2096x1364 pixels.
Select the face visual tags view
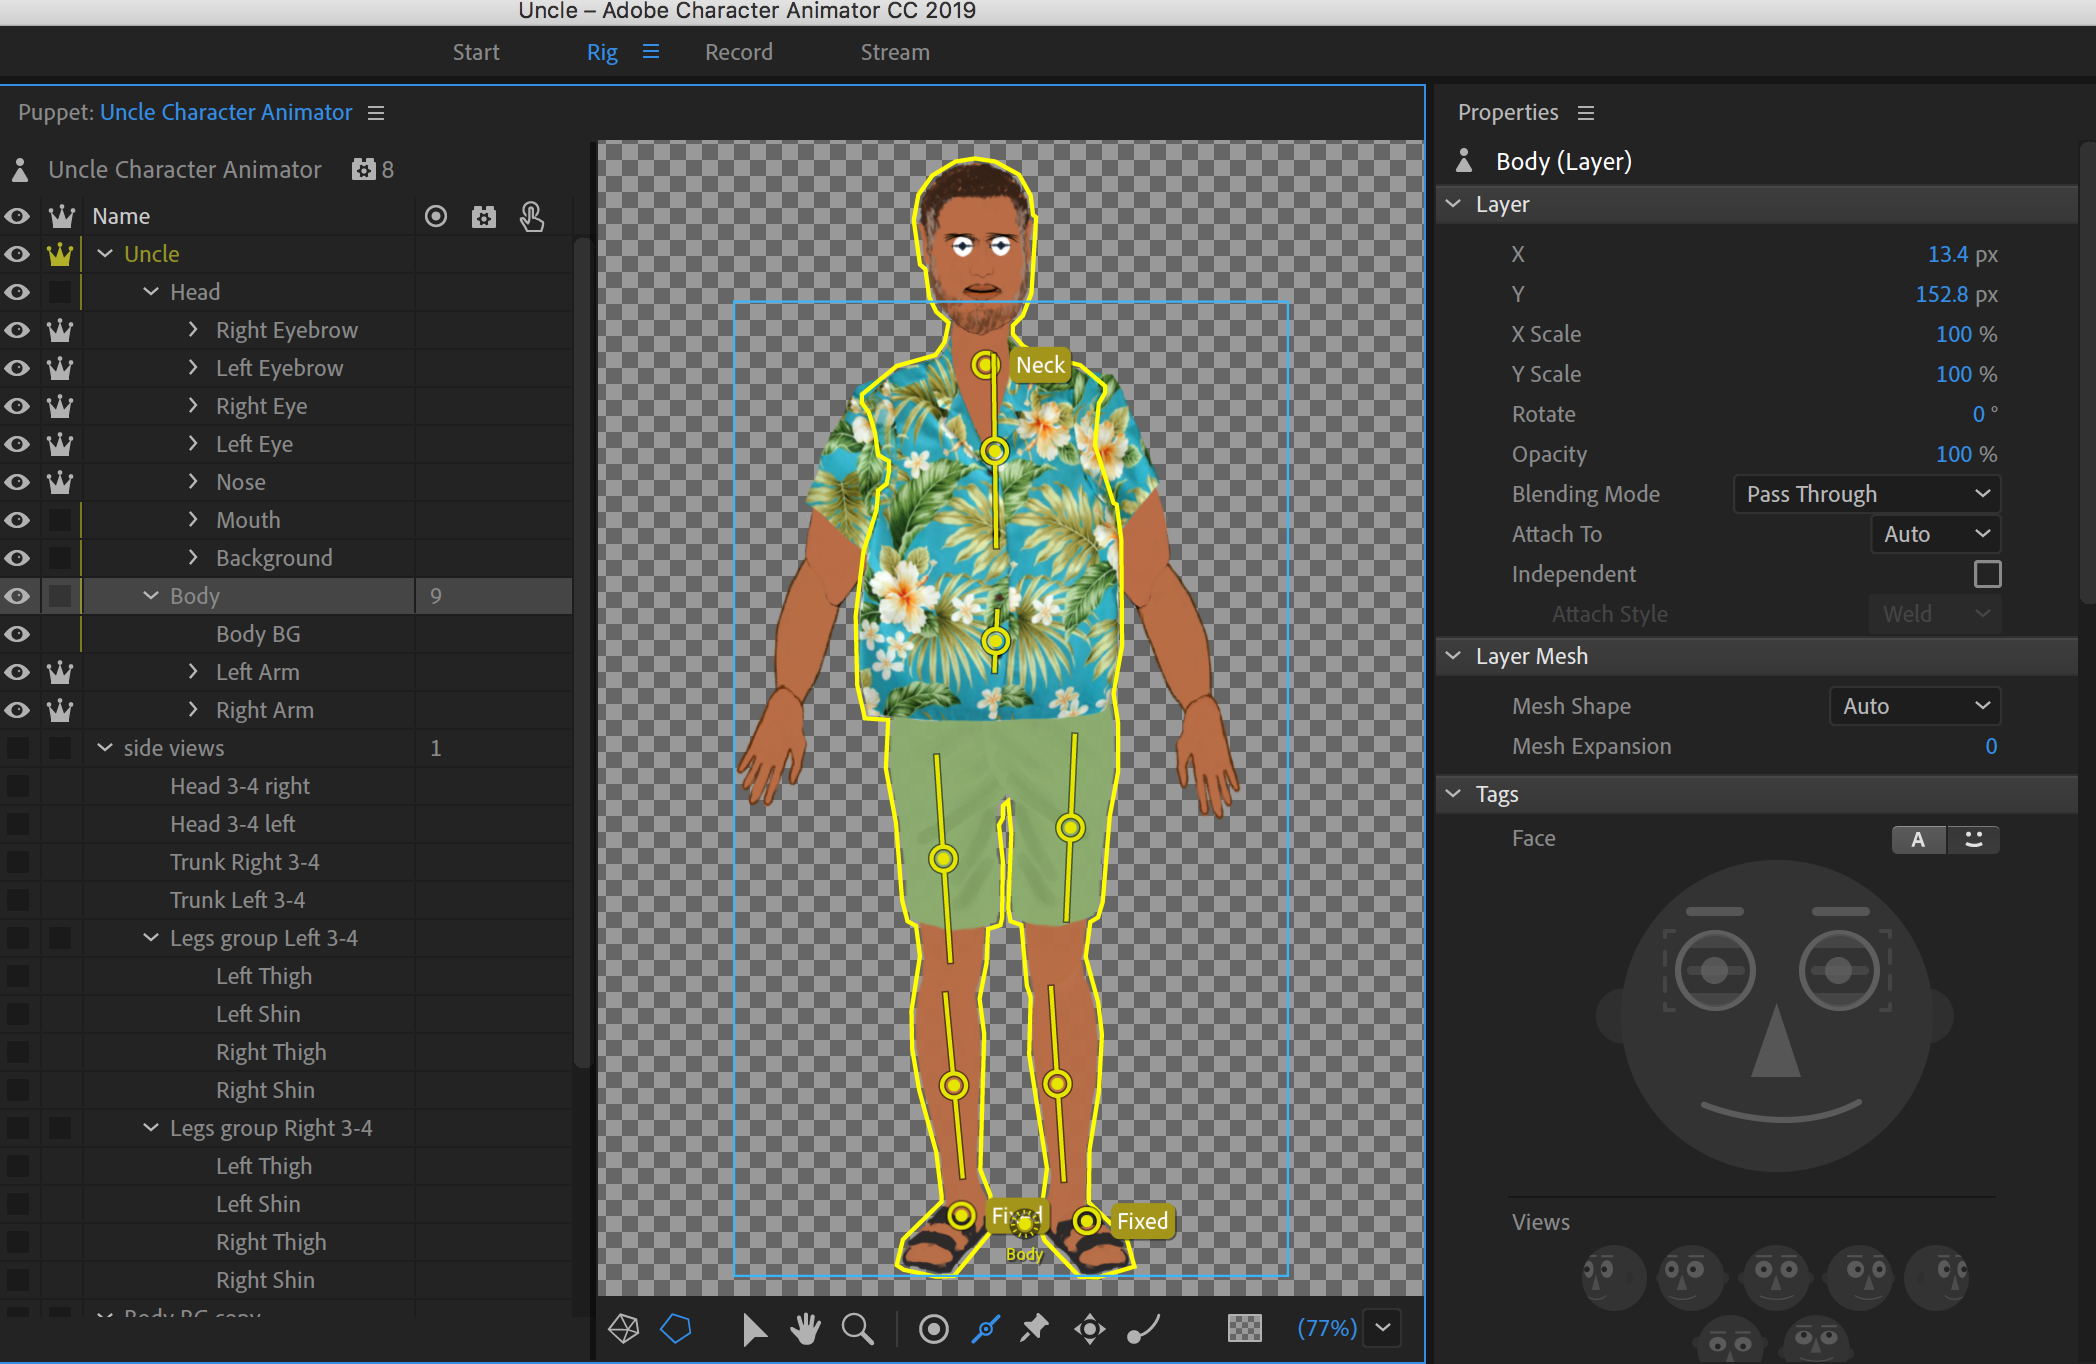(1974, 840)
